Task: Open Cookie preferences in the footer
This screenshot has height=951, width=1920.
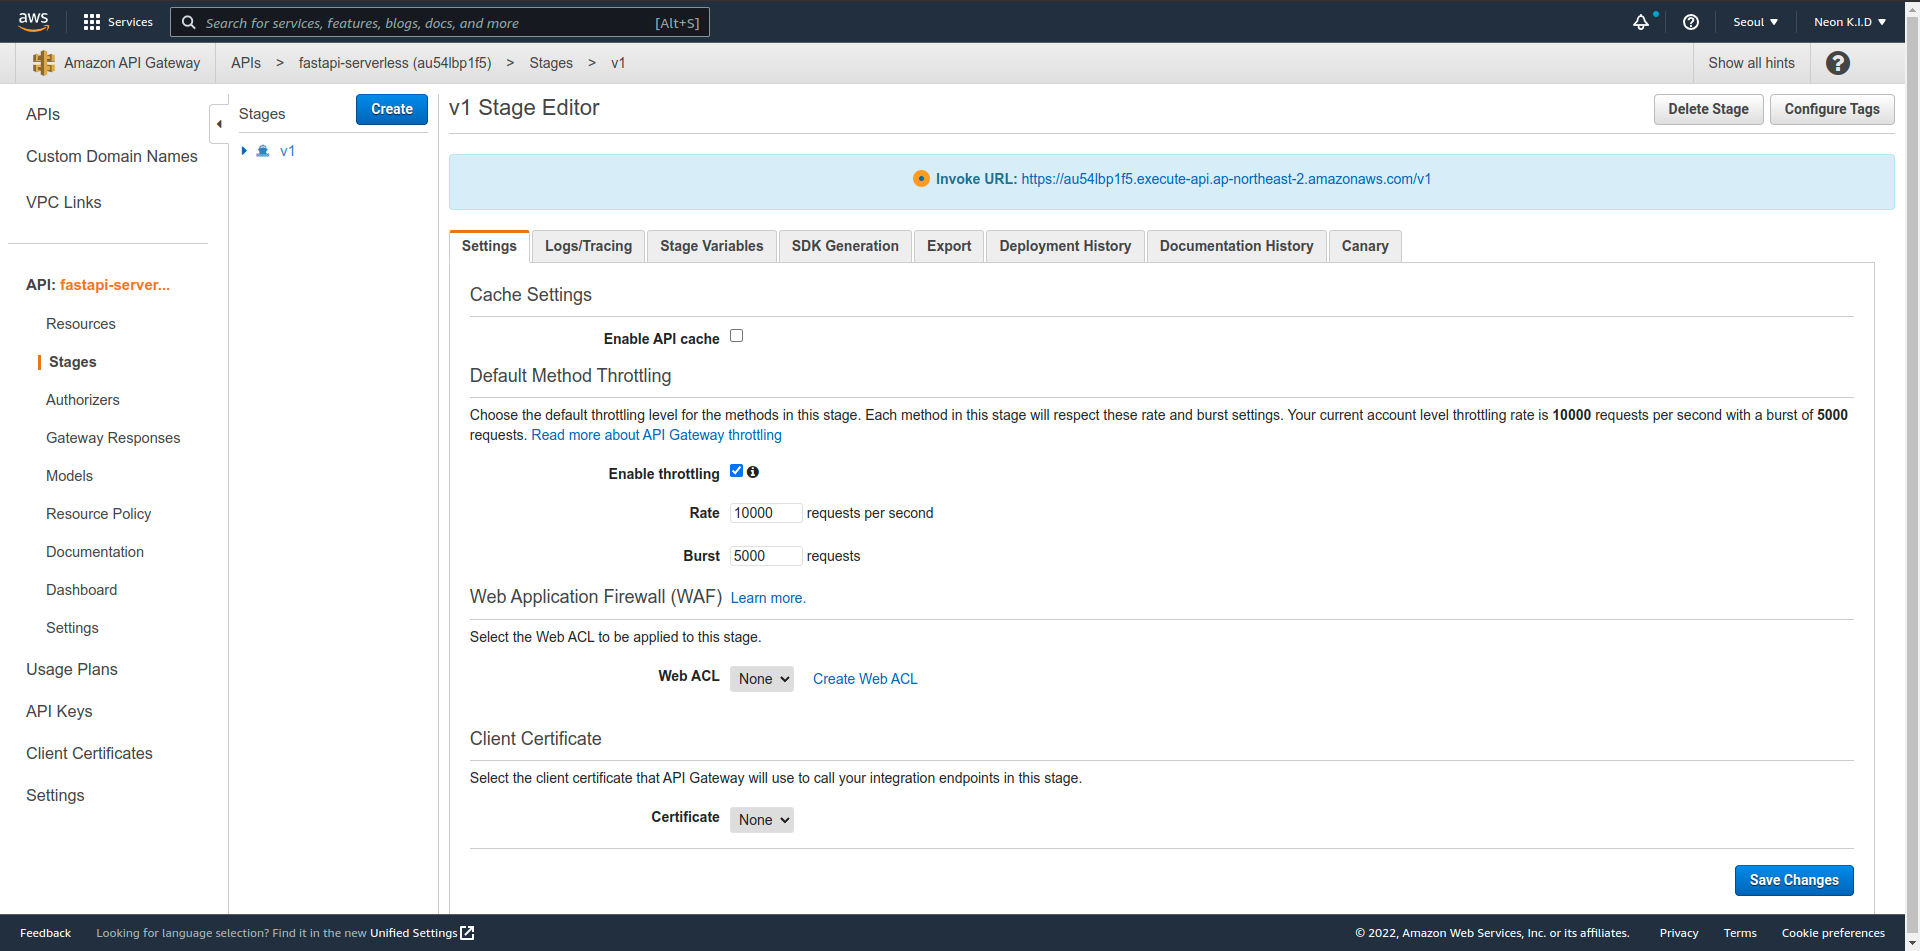Action: tap(1833, 933)
